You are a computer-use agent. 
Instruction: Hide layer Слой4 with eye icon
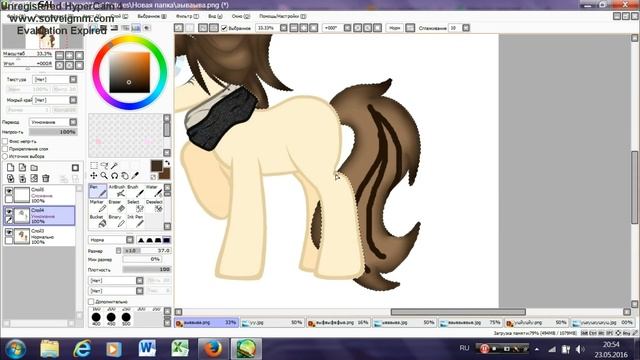(9, 211)
